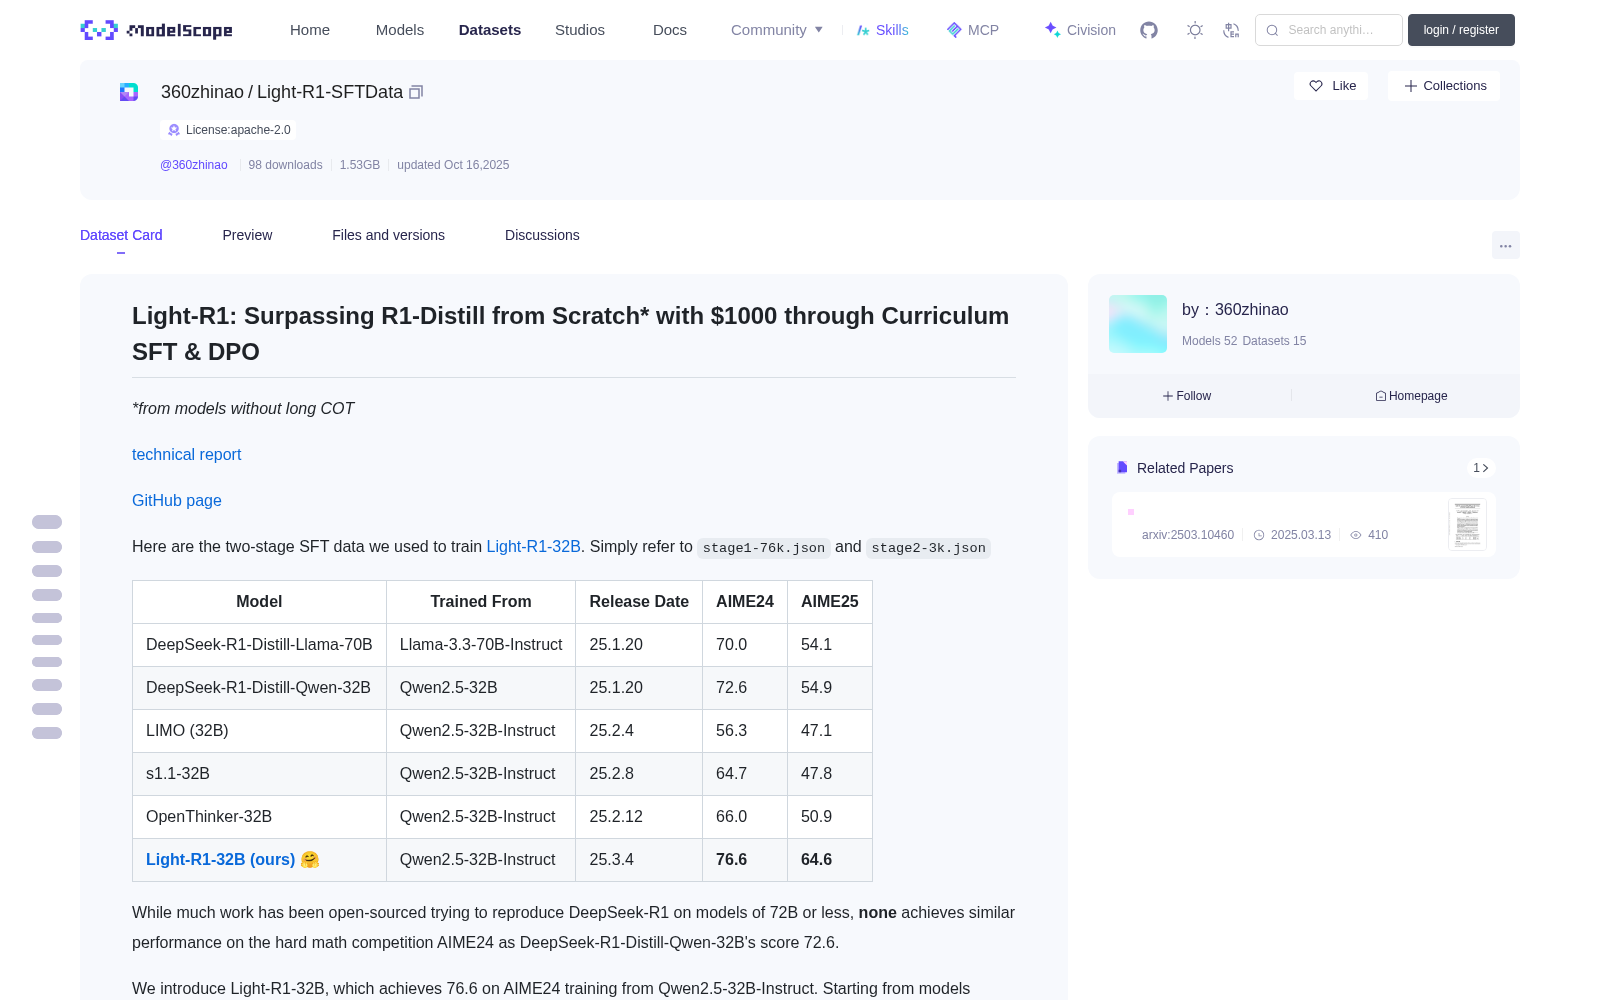Follow the 360zhinao organization
This screenshot has width=1600, height=1000.
[x=1187, y=396]
